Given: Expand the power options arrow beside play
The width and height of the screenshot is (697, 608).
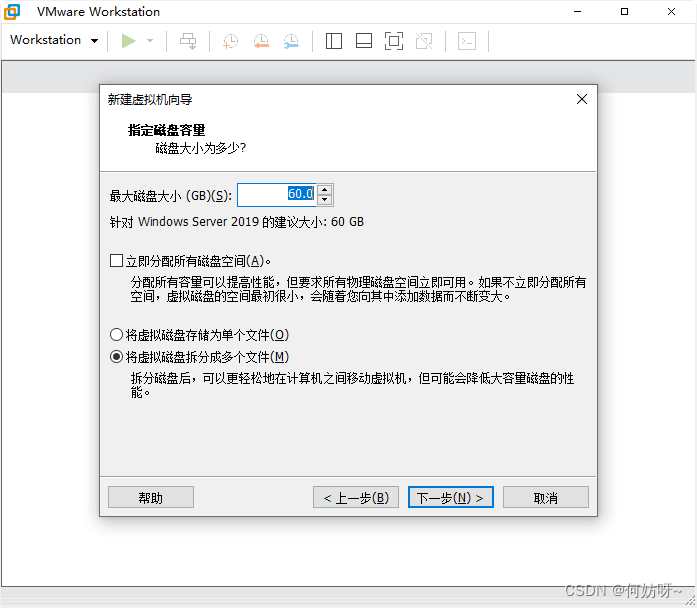Looking at the screenshot, I should [x=150, y=41].
